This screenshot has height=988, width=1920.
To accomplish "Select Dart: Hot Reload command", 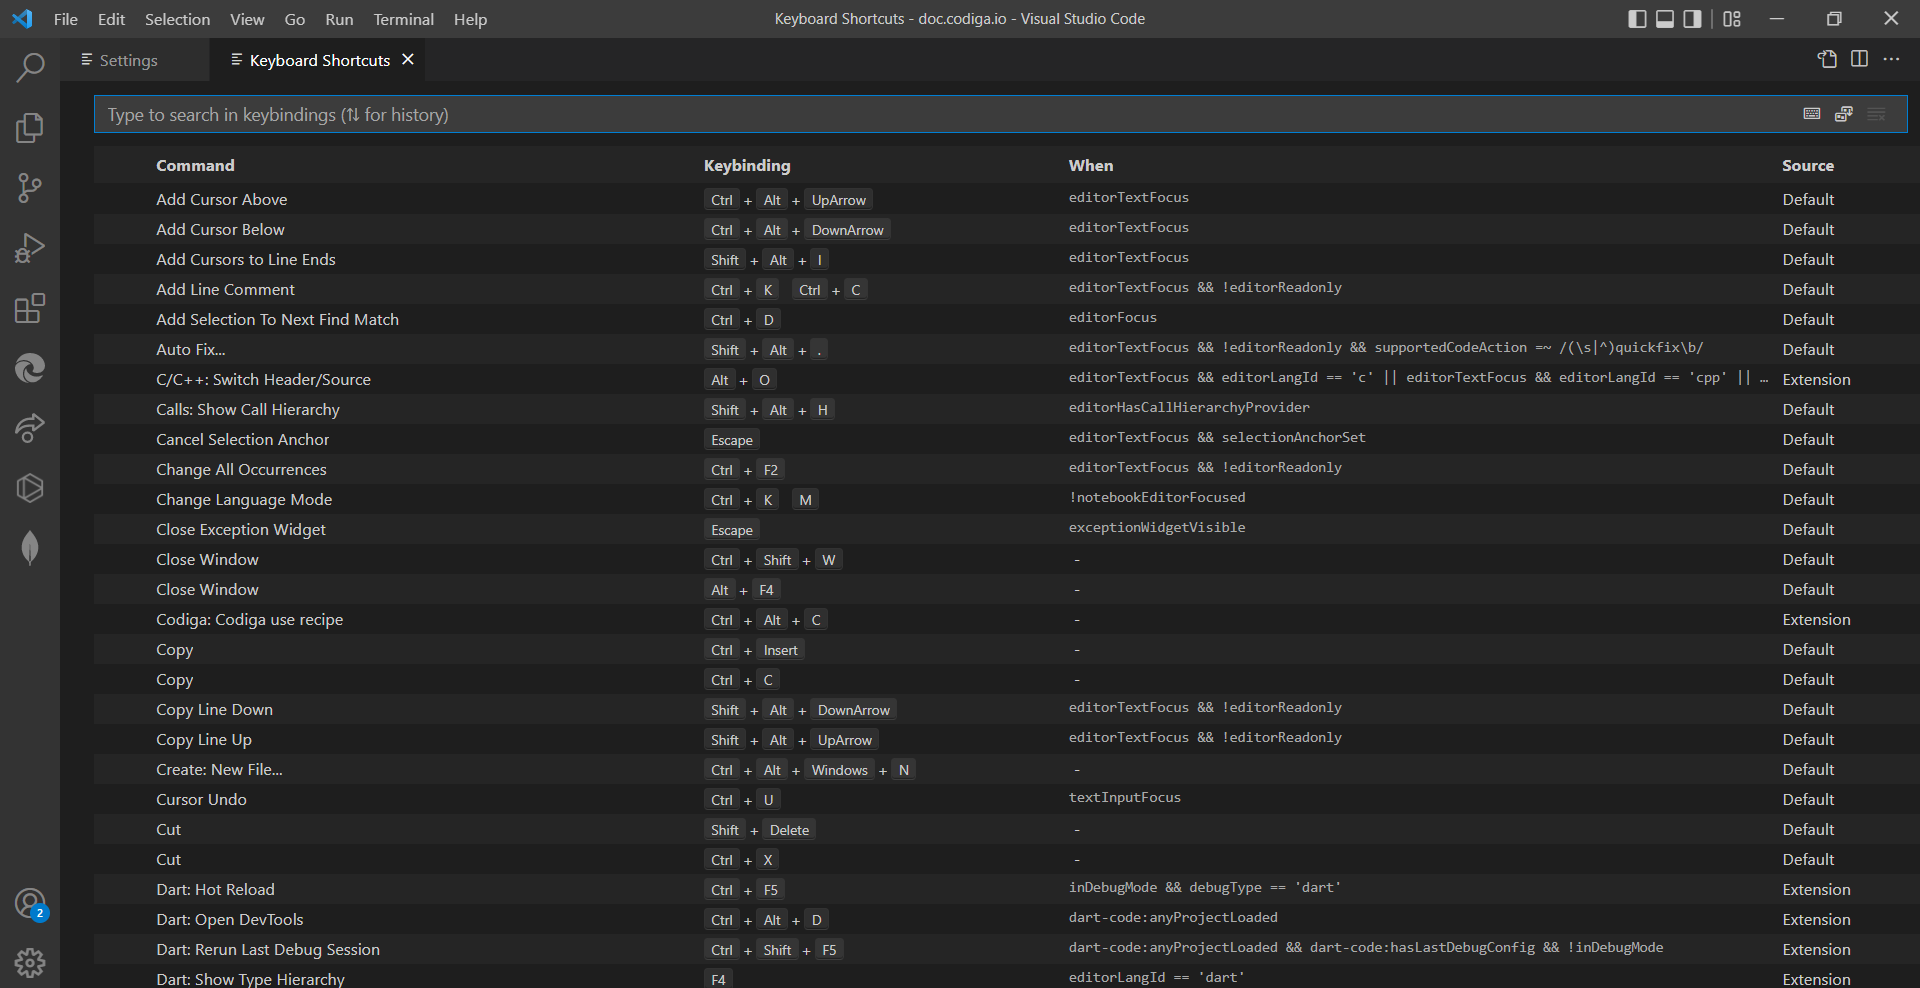I will coord(215,889).
